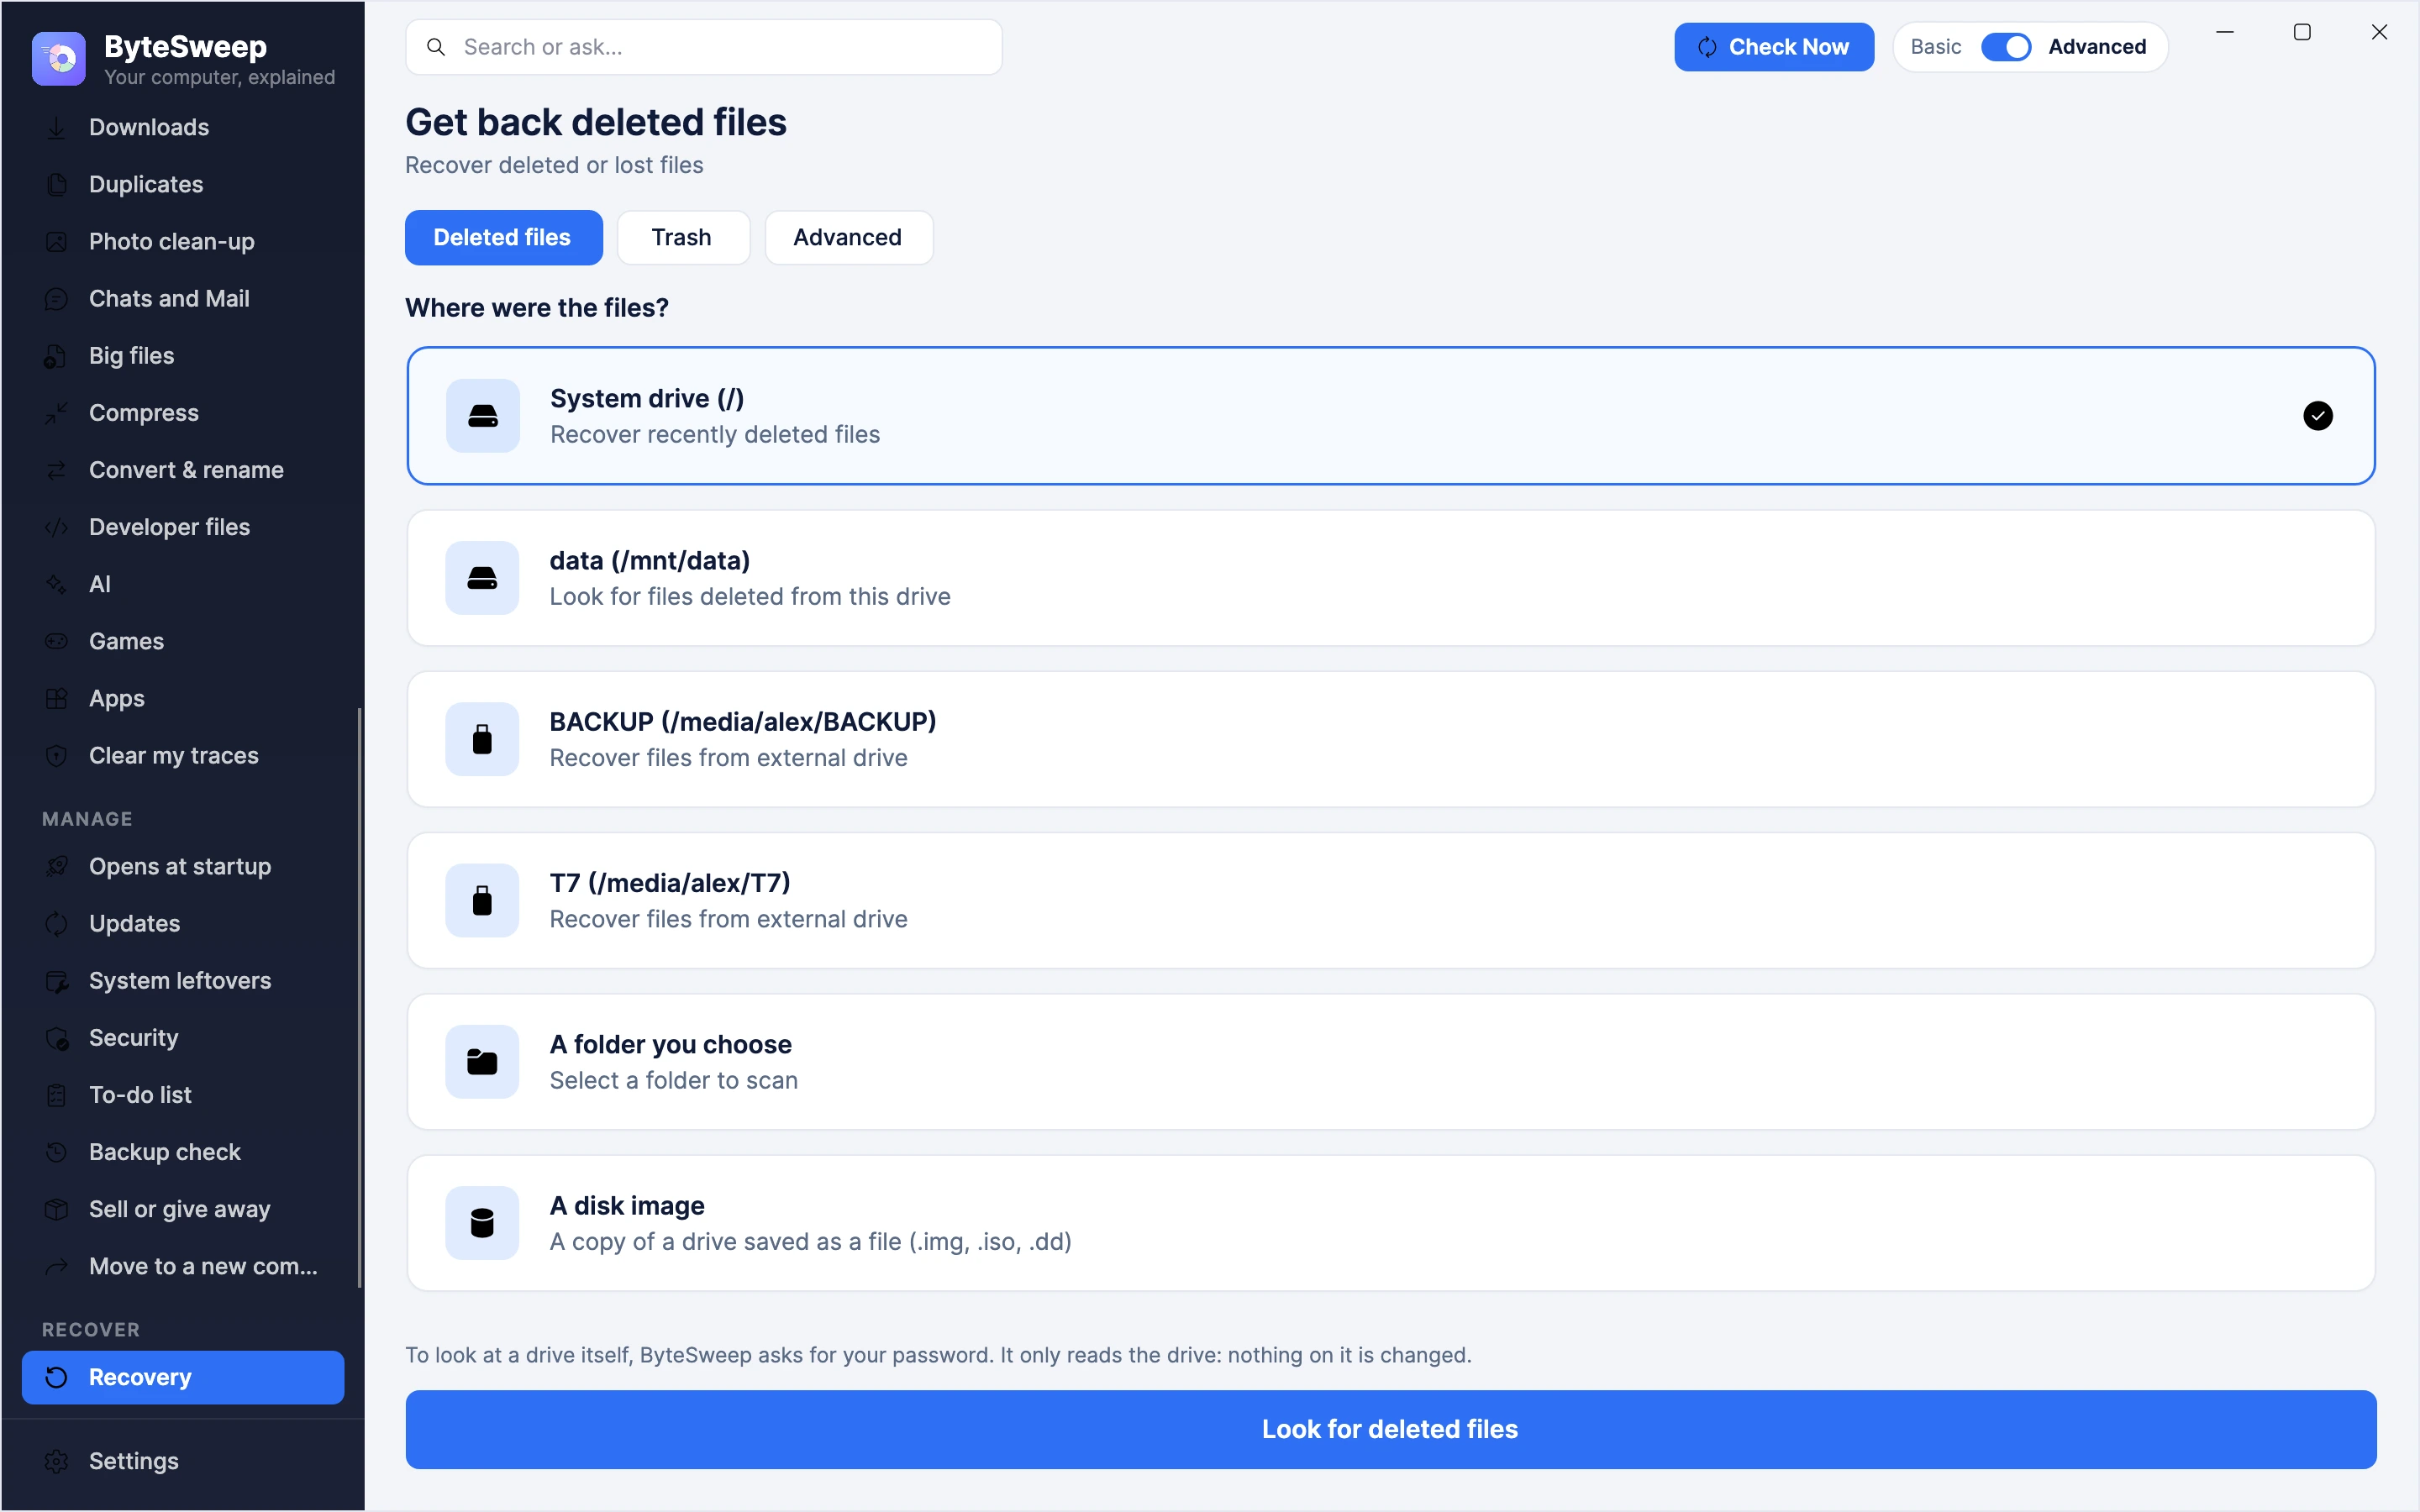The width and height of the screenshot is (2420, 1512).
Task: Open the Updates refresh icon
Action: click(x=57, y=923)
